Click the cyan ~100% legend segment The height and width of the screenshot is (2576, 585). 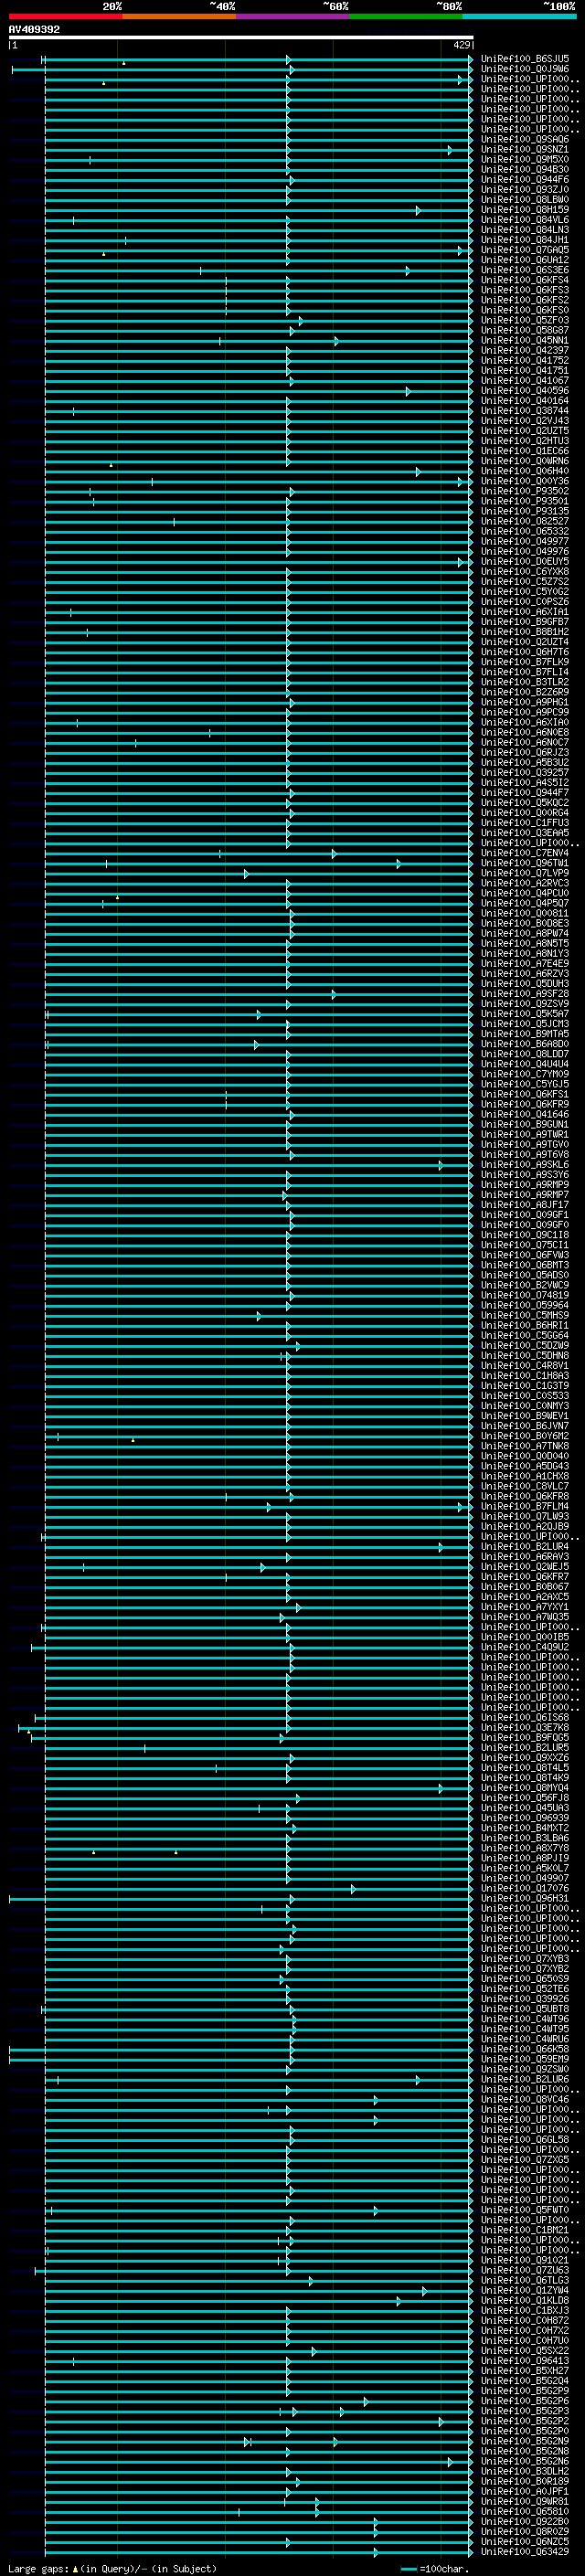(x=519, y=16)
